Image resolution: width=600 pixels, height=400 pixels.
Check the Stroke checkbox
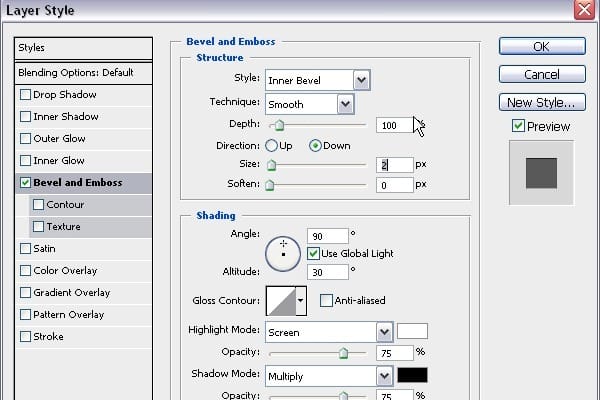(25, 336)
